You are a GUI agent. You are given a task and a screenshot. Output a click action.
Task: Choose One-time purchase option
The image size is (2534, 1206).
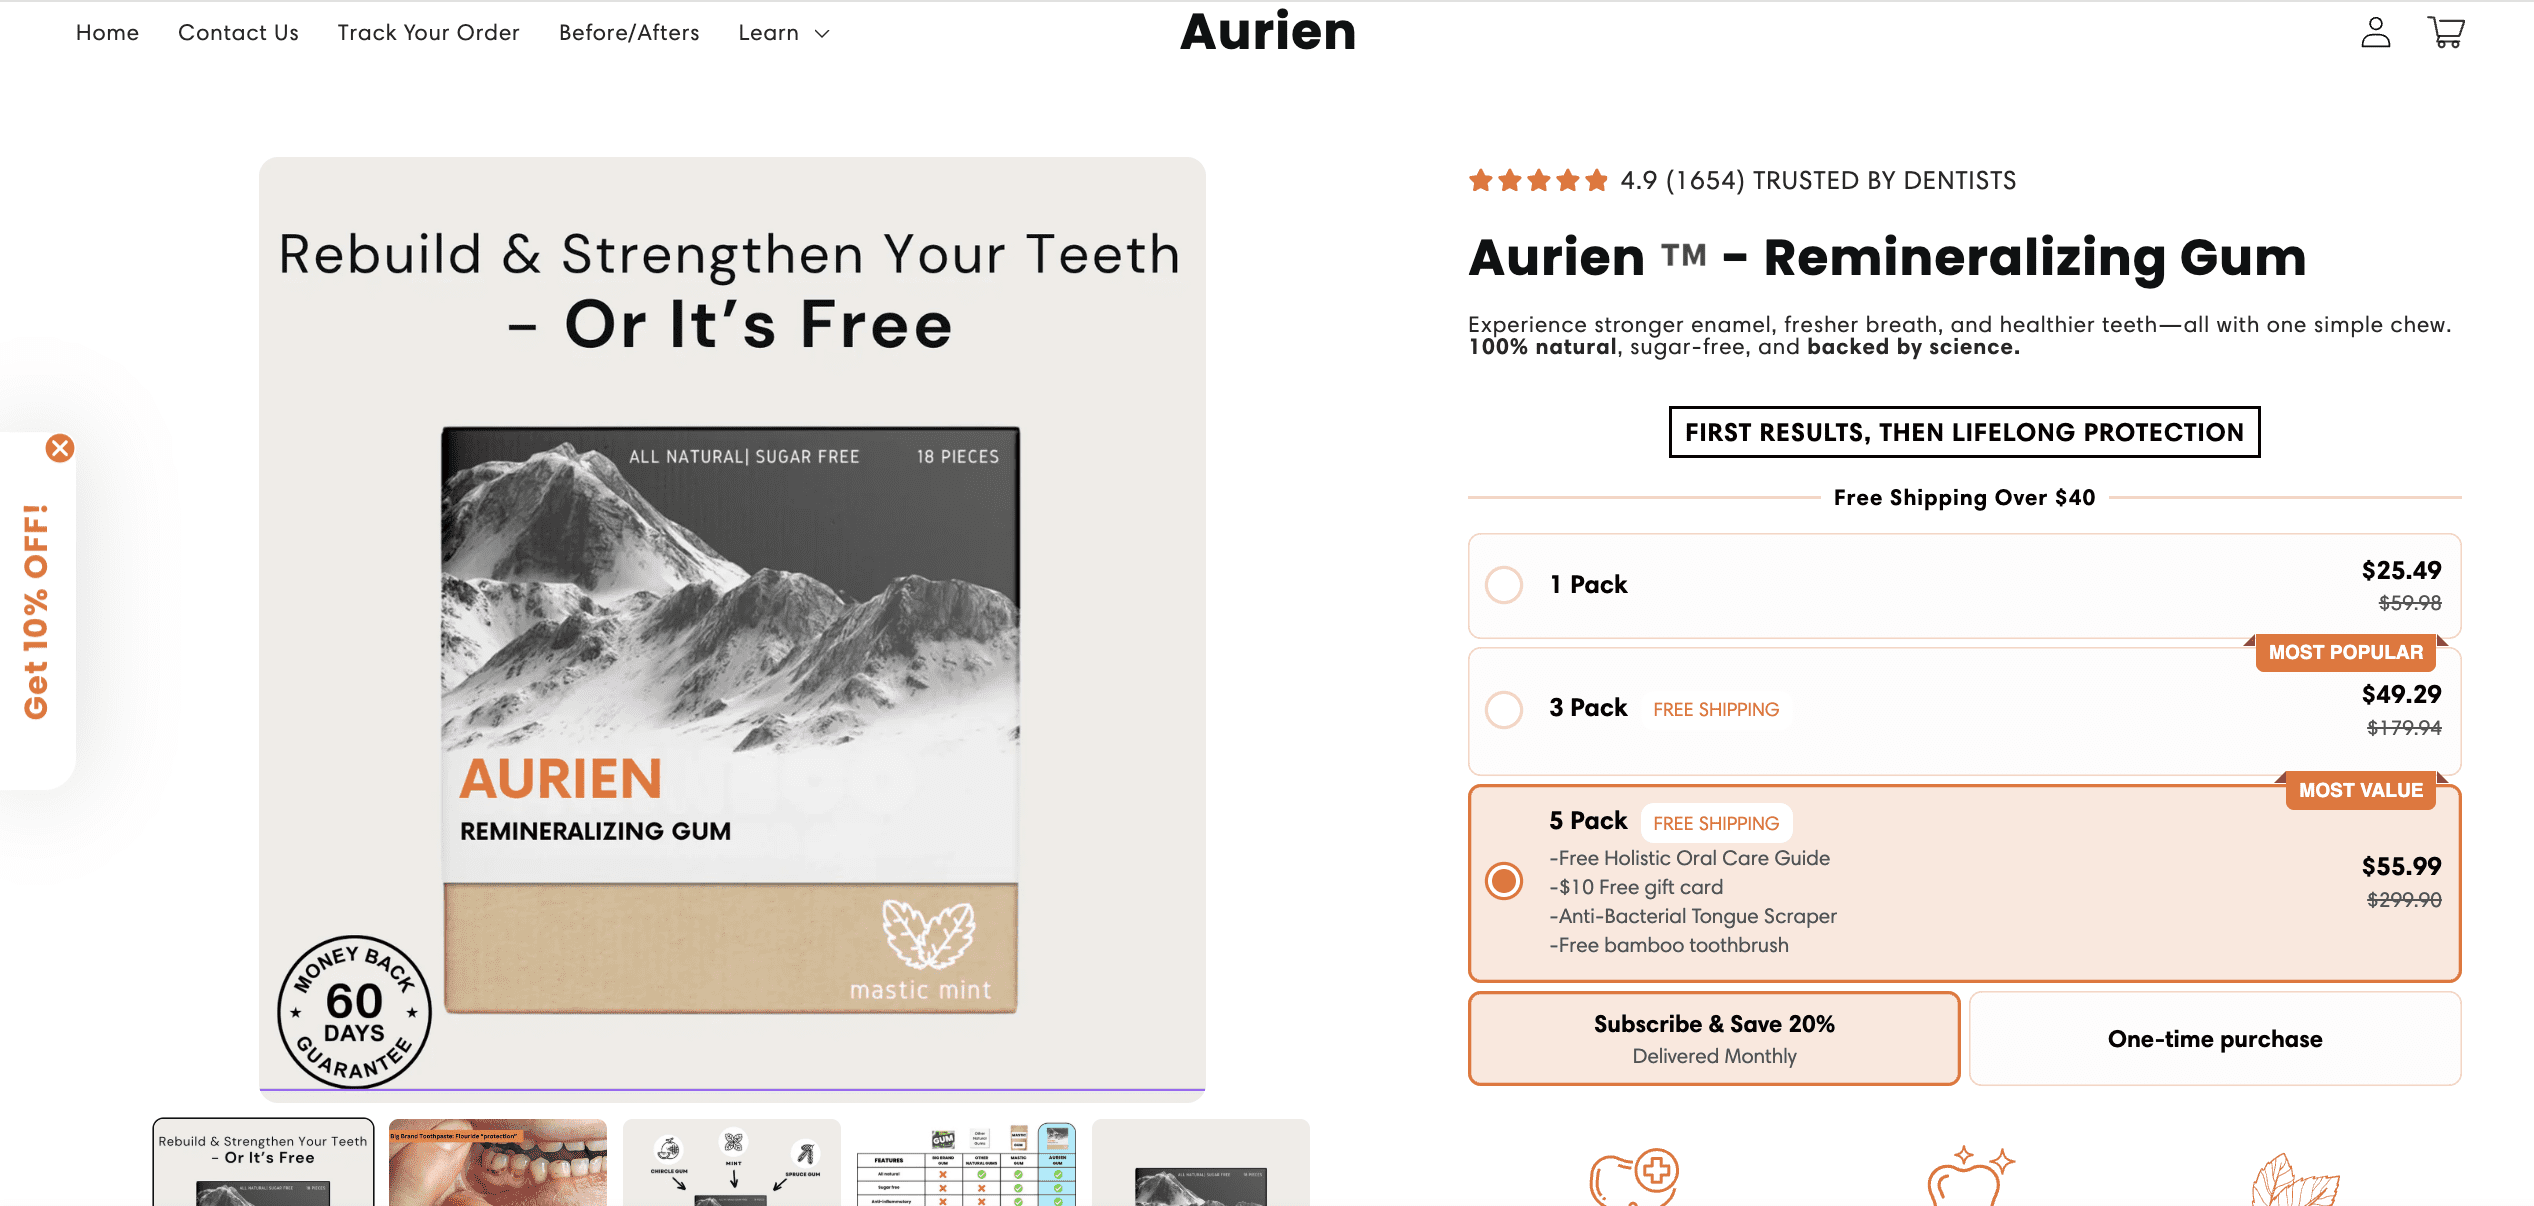click(x=2215, y=1038)
